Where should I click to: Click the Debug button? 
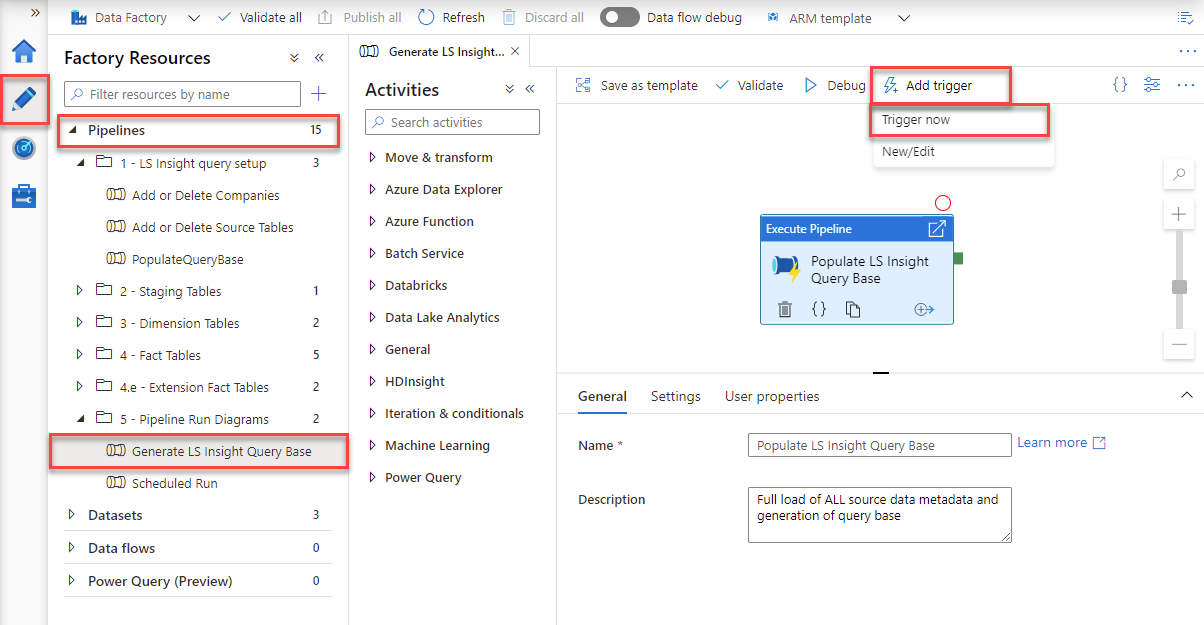(835, 85)
